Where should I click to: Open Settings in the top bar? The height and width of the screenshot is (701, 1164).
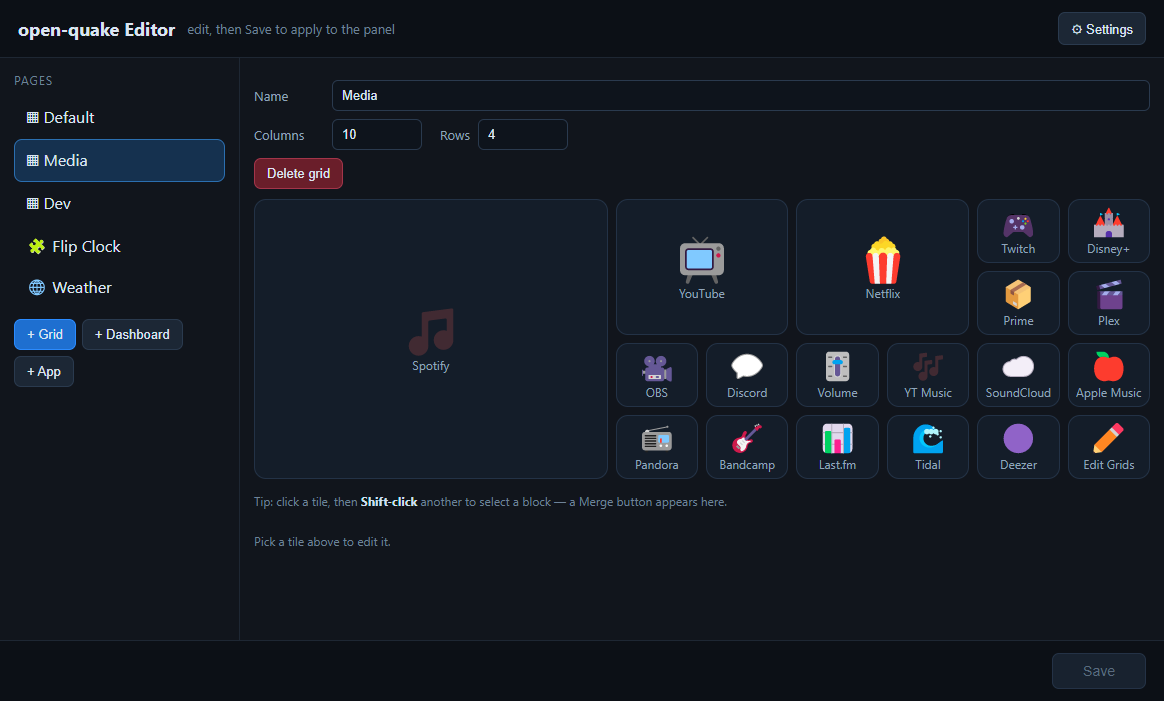point(1102,29)
